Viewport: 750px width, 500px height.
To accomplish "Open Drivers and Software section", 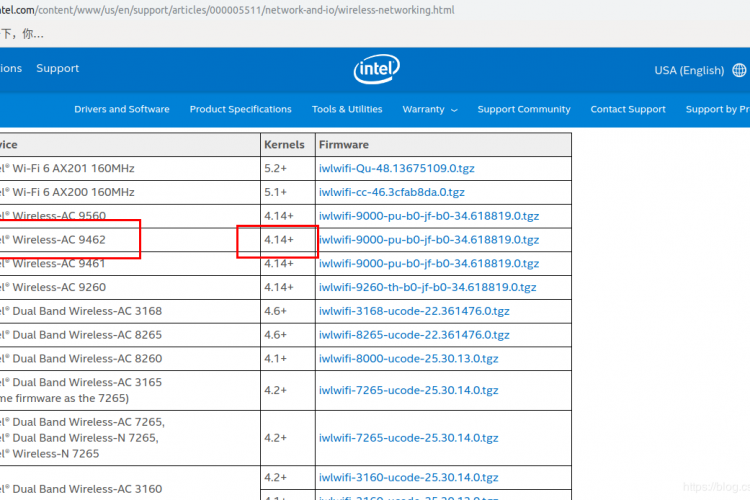I will tap(122, 109).
